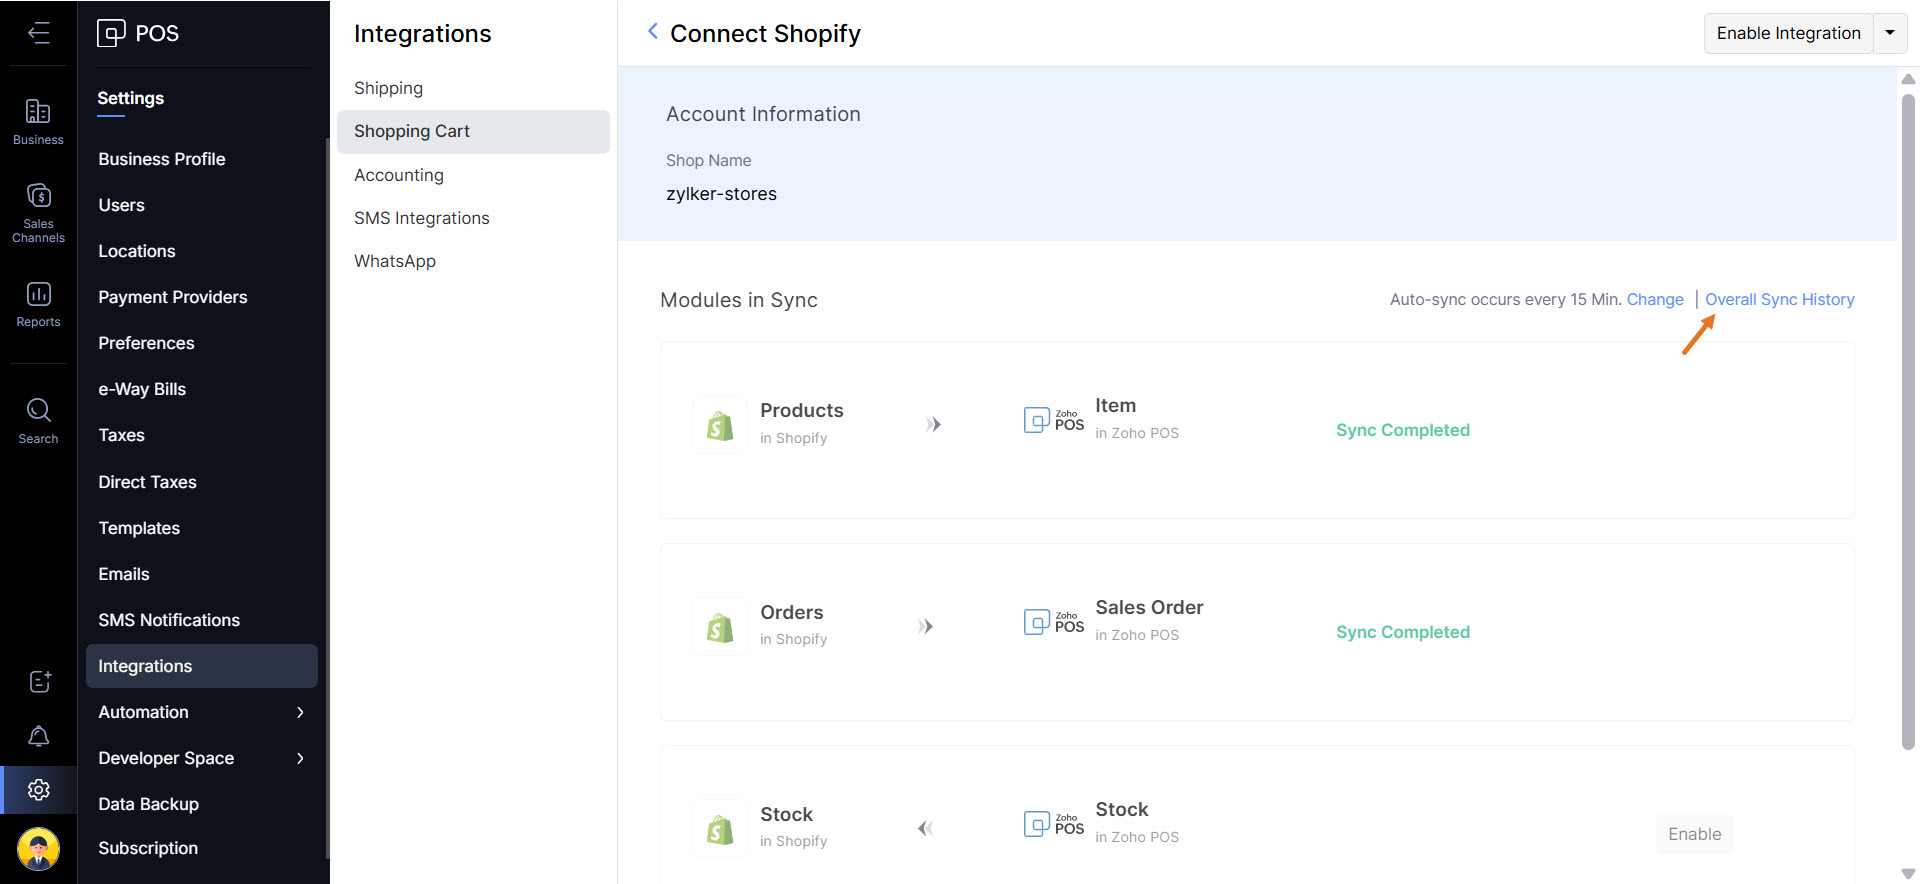Click the Stock module Enable button
Screen dimensions: 1920x884
[1694, 834]
